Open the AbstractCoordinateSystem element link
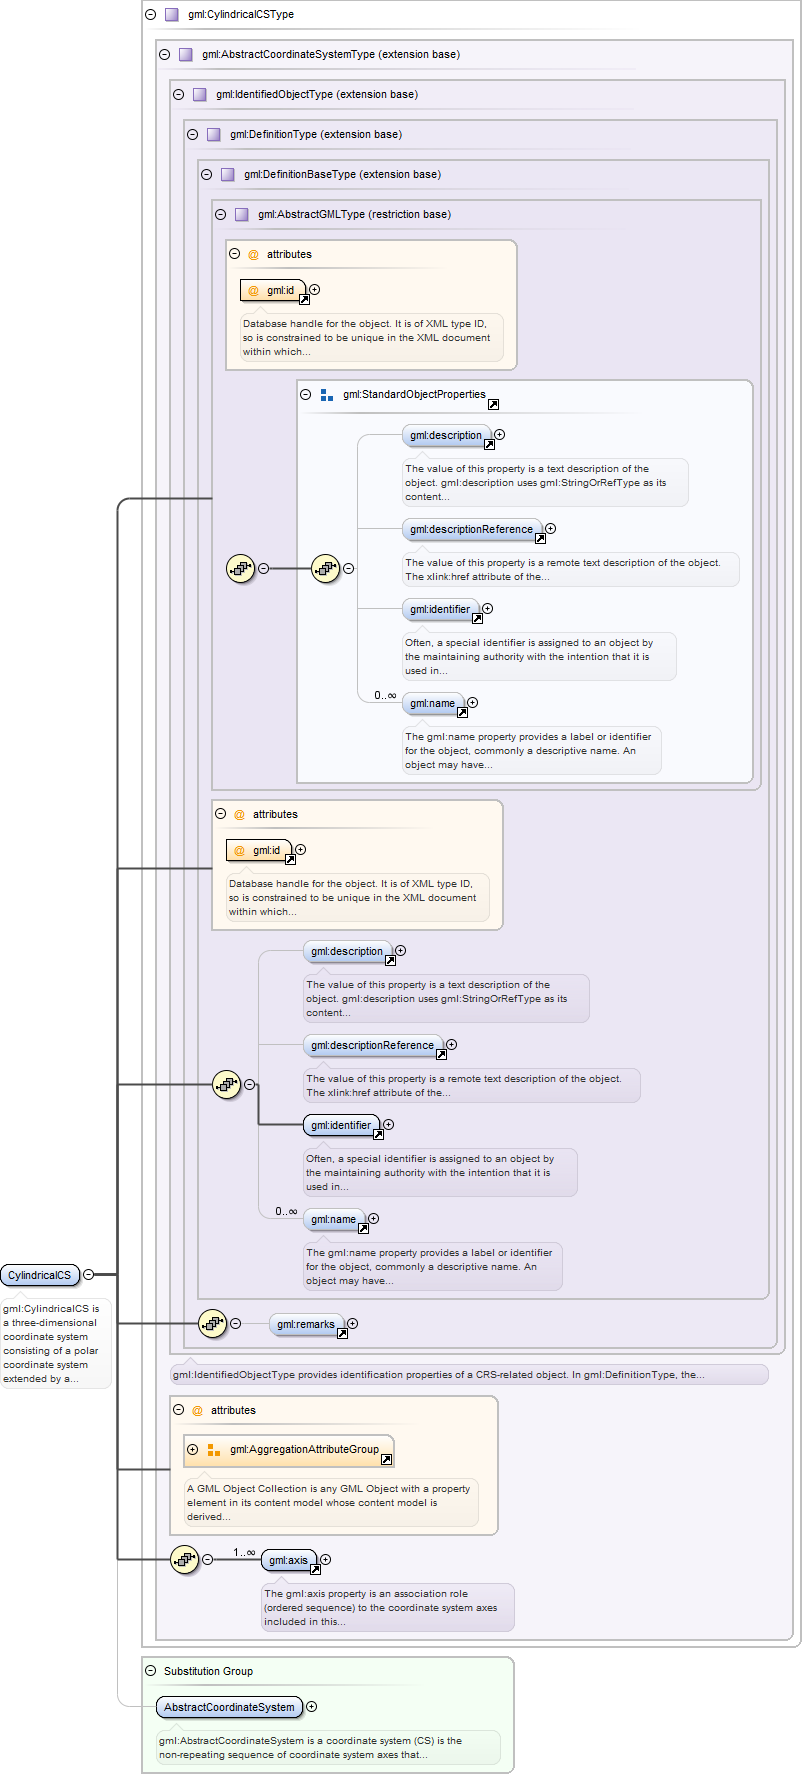803x1775 pixels. tap(229, 1707)
